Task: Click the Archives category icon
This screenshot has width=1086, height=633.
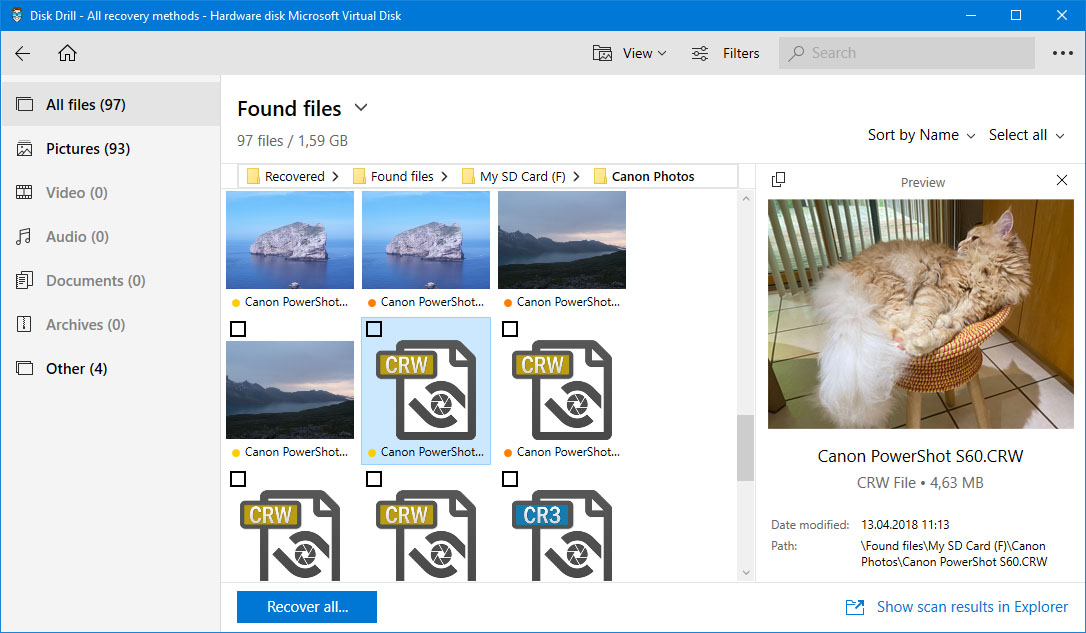Action: [x=24, y=324]
